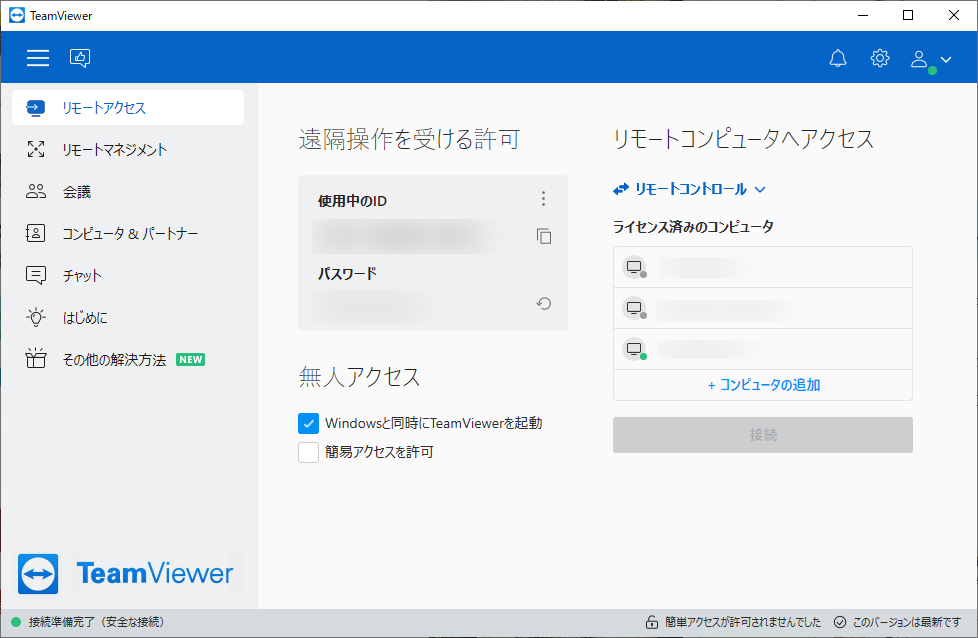The image size is (978, 638).
Task: Click the chat bubble icon
Action: click(x=36, y=276)
